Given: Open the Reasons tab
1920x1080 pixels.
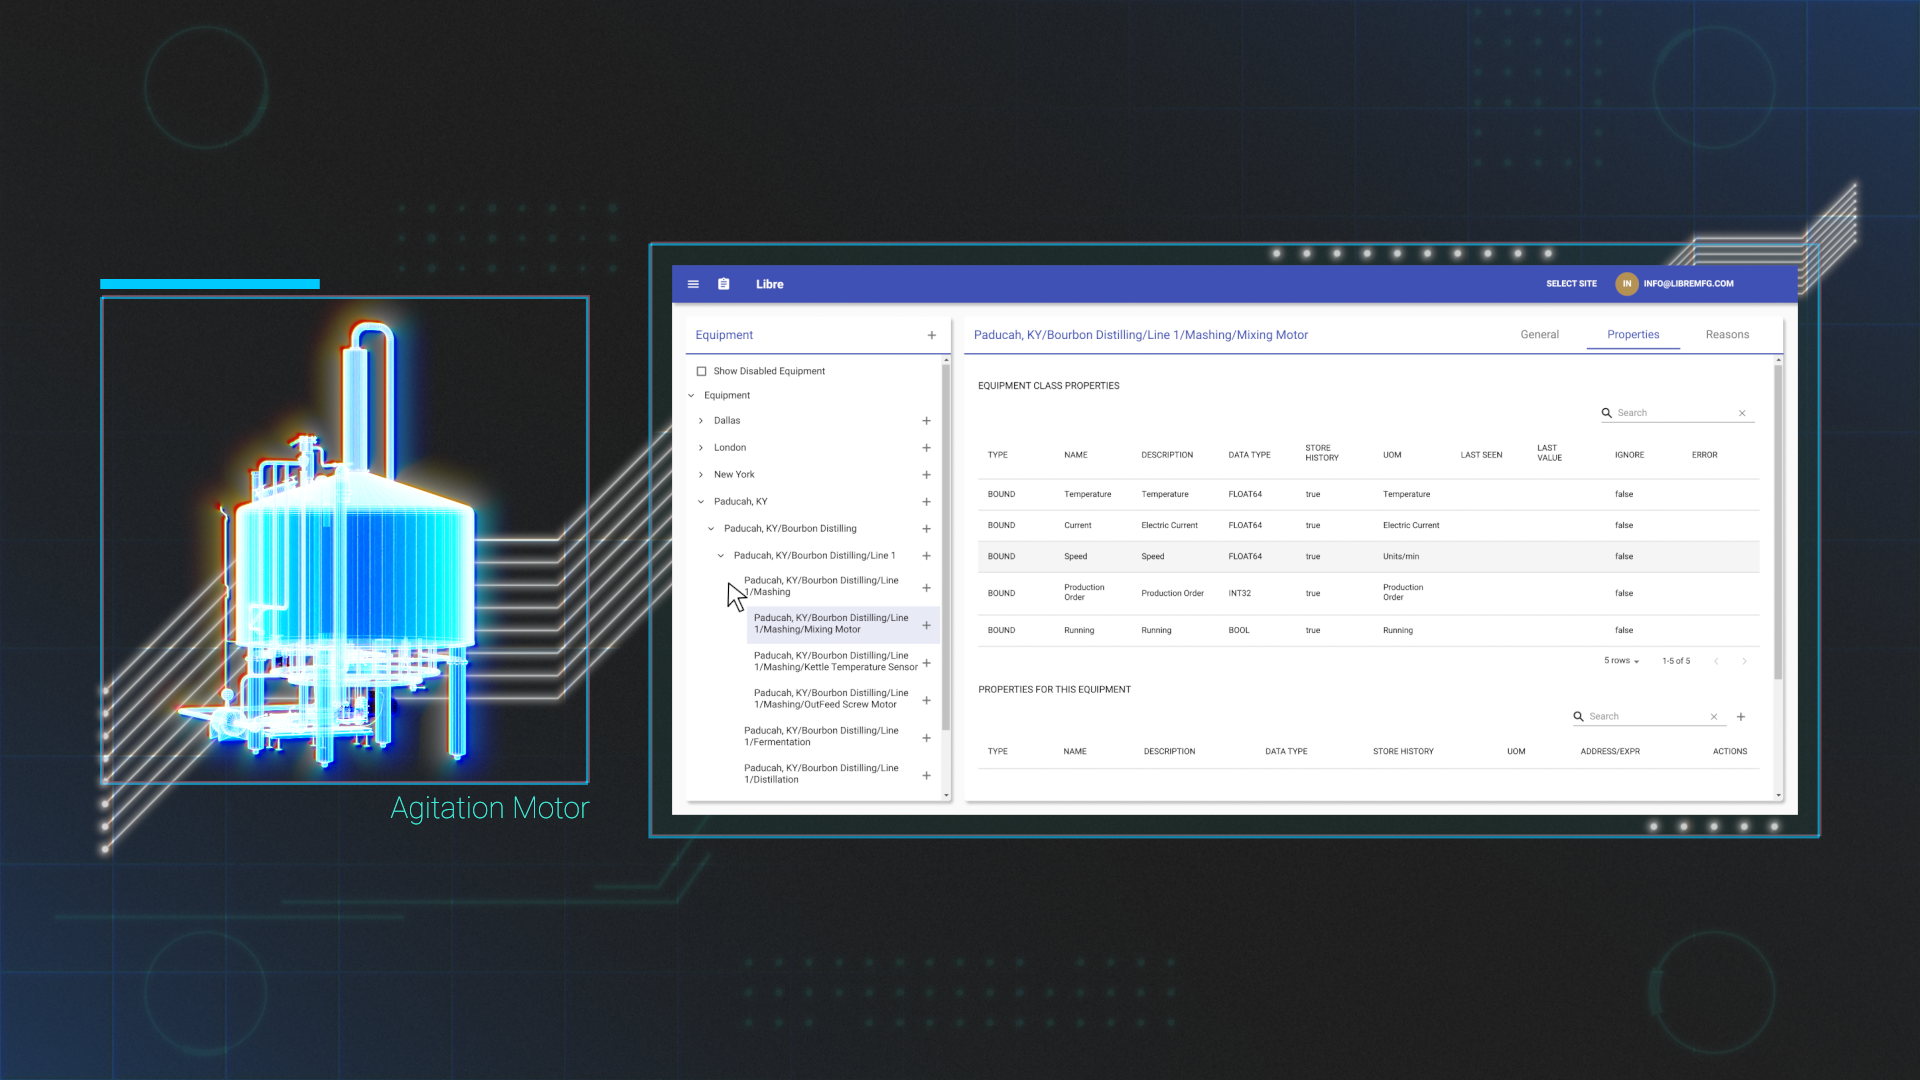Looking at the screenshot, I should (x=1727, y=335).
